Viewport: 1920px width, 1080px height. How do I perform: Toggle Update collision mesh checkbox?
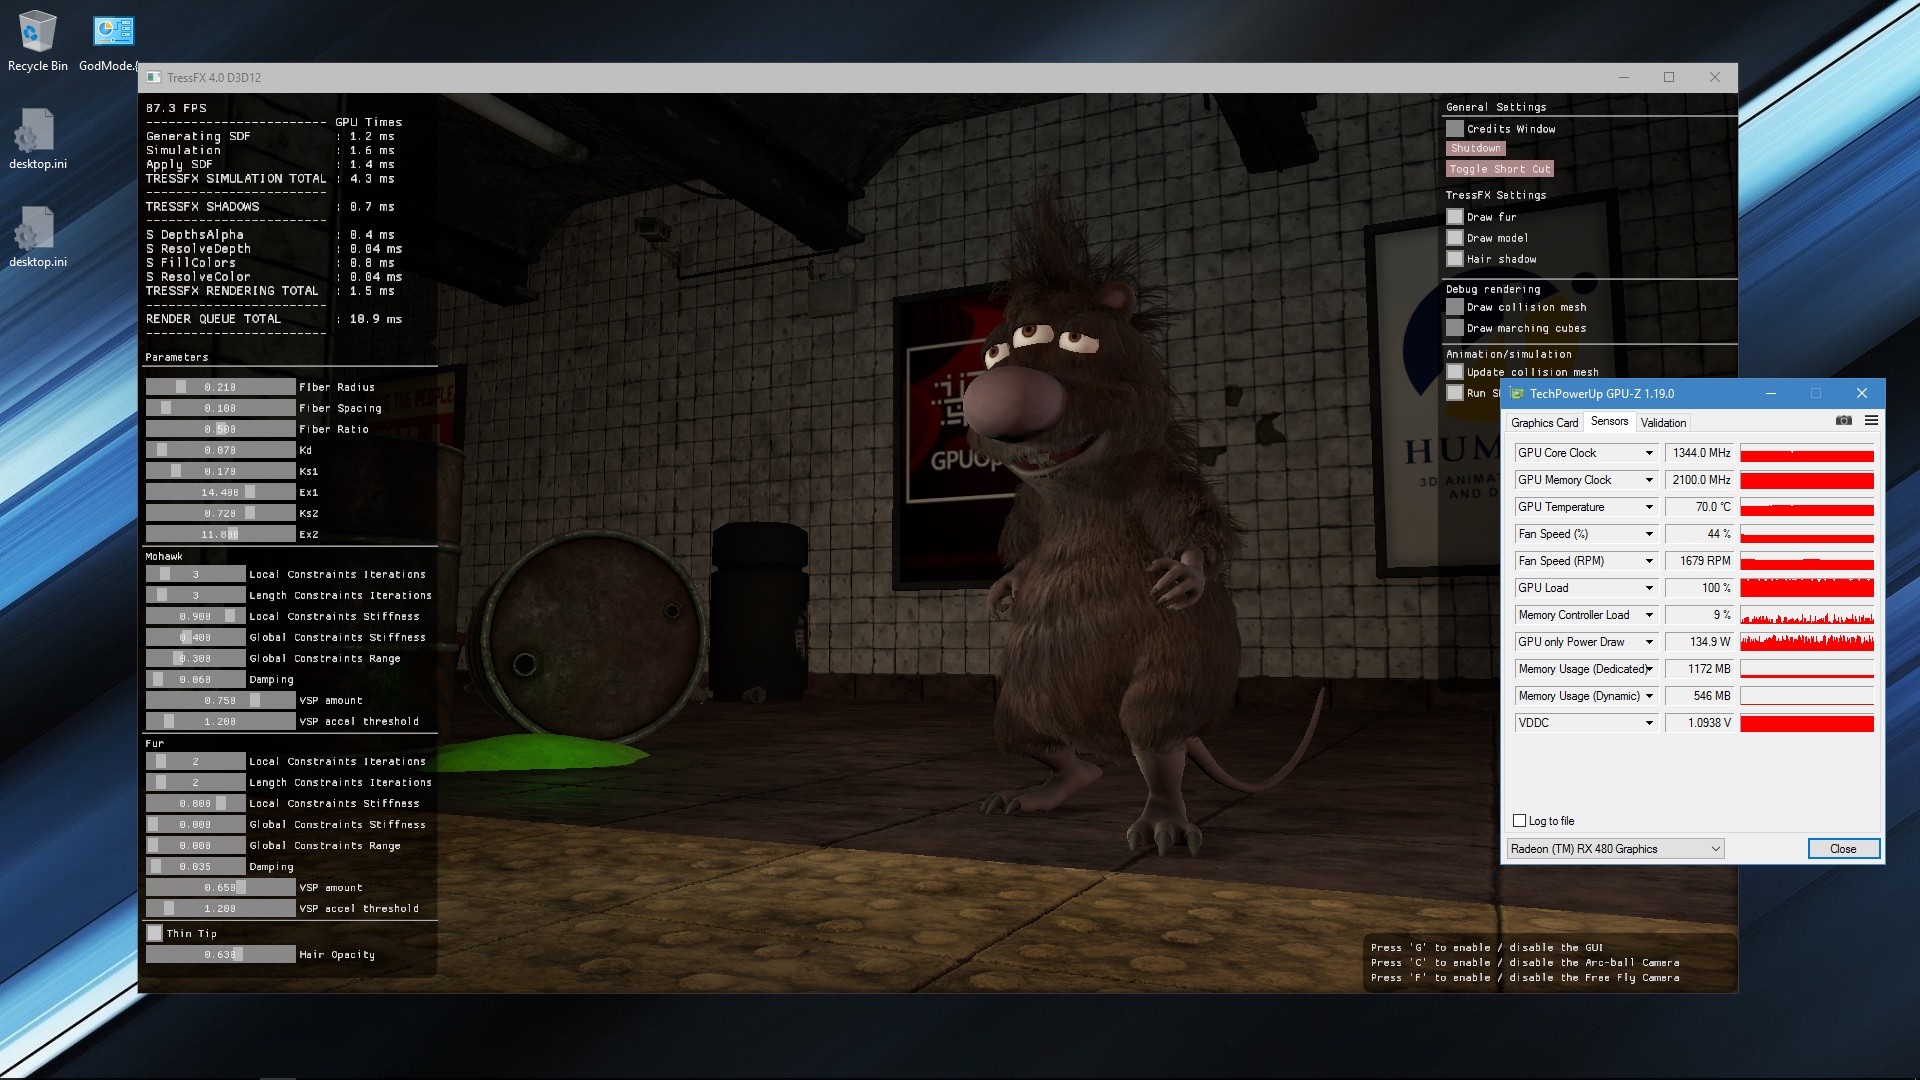point(1455,372)
